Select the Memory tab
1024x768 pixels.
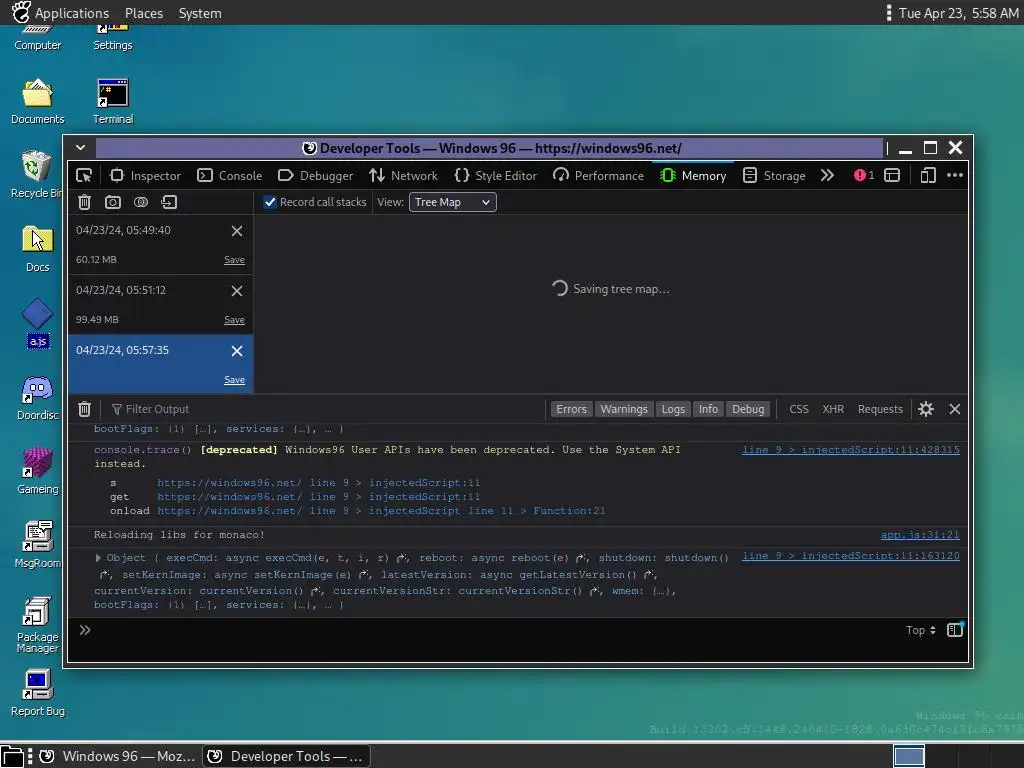coord(694,176)
